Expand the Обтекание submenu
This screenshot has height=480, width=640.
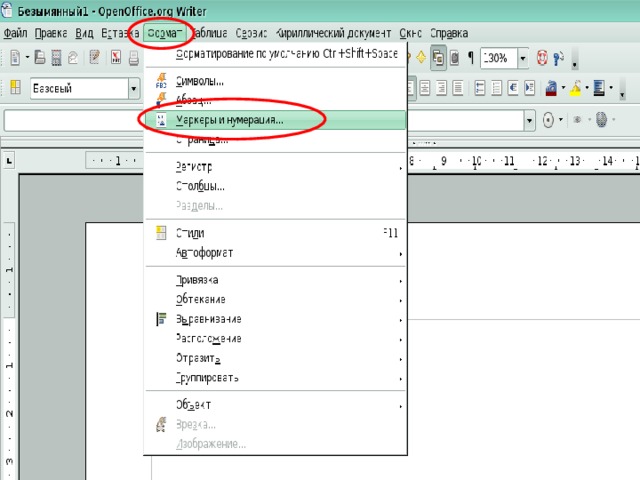point(276,300)
